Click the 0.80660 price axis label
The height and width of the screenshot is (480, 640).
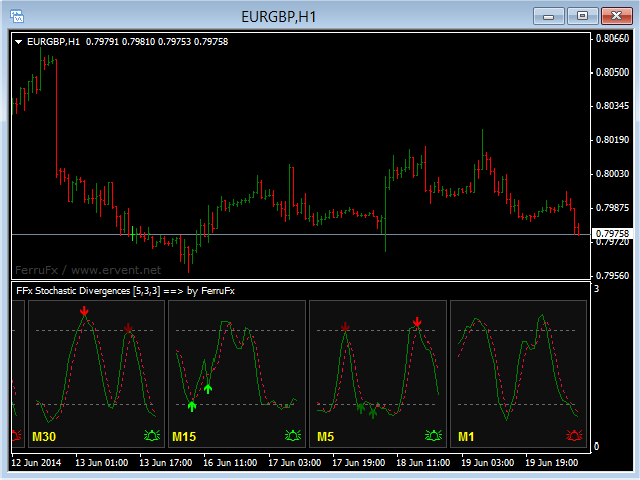pyautogui.click(x=612, y=38)
